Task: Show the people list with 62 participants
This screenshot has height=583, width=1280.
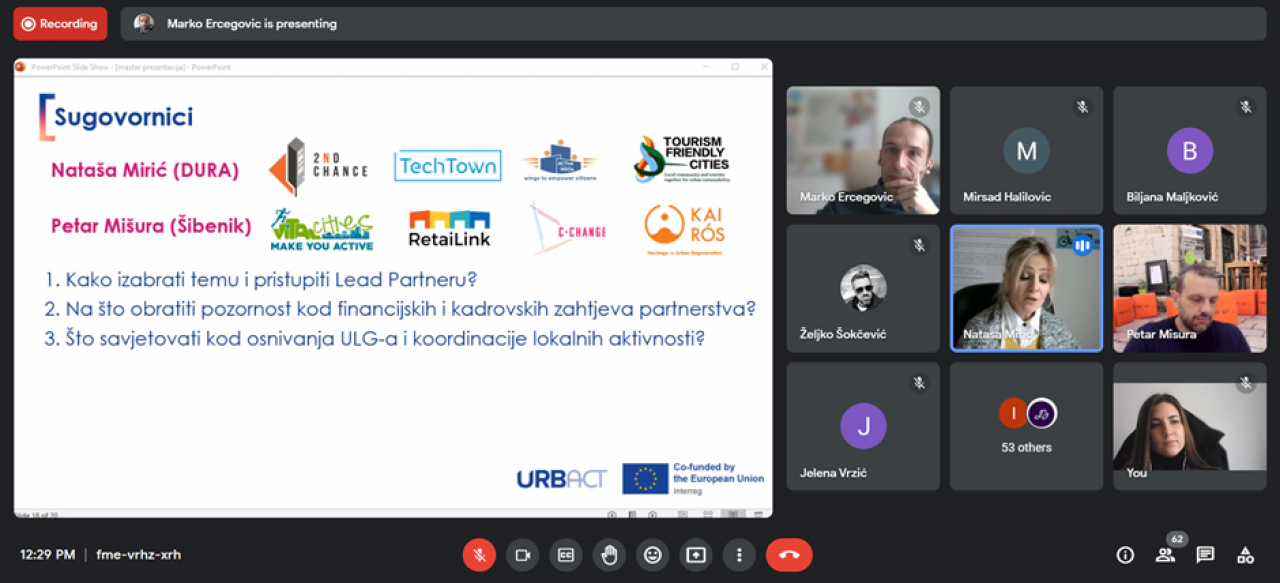Action: pos(1166,553)
